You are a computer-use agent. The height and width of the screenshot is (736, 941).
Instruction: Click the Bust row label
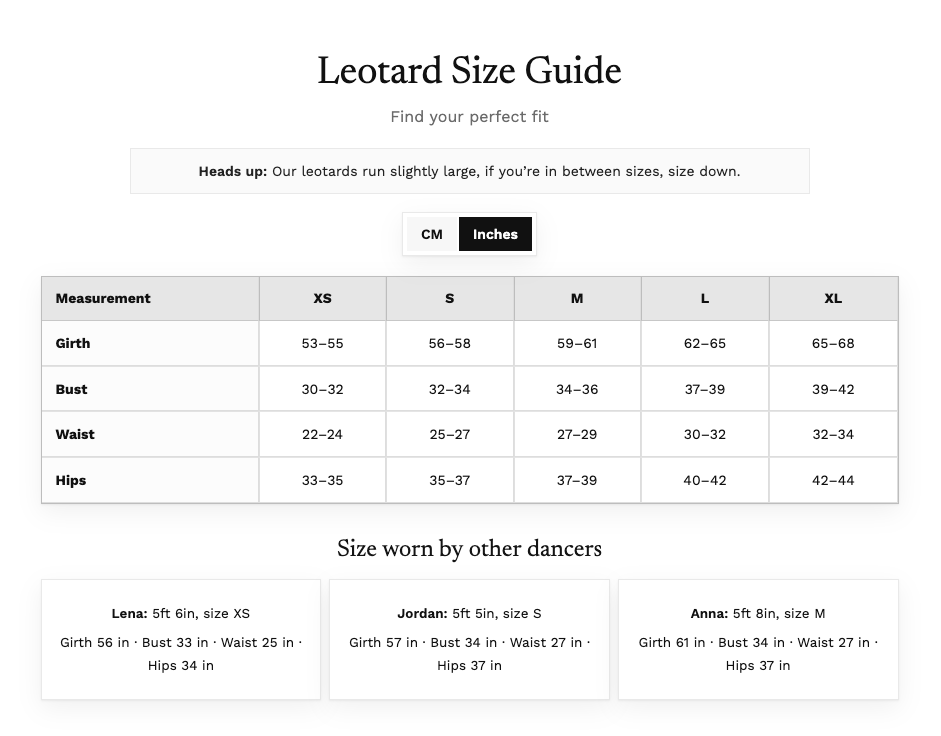click(71, 389)
